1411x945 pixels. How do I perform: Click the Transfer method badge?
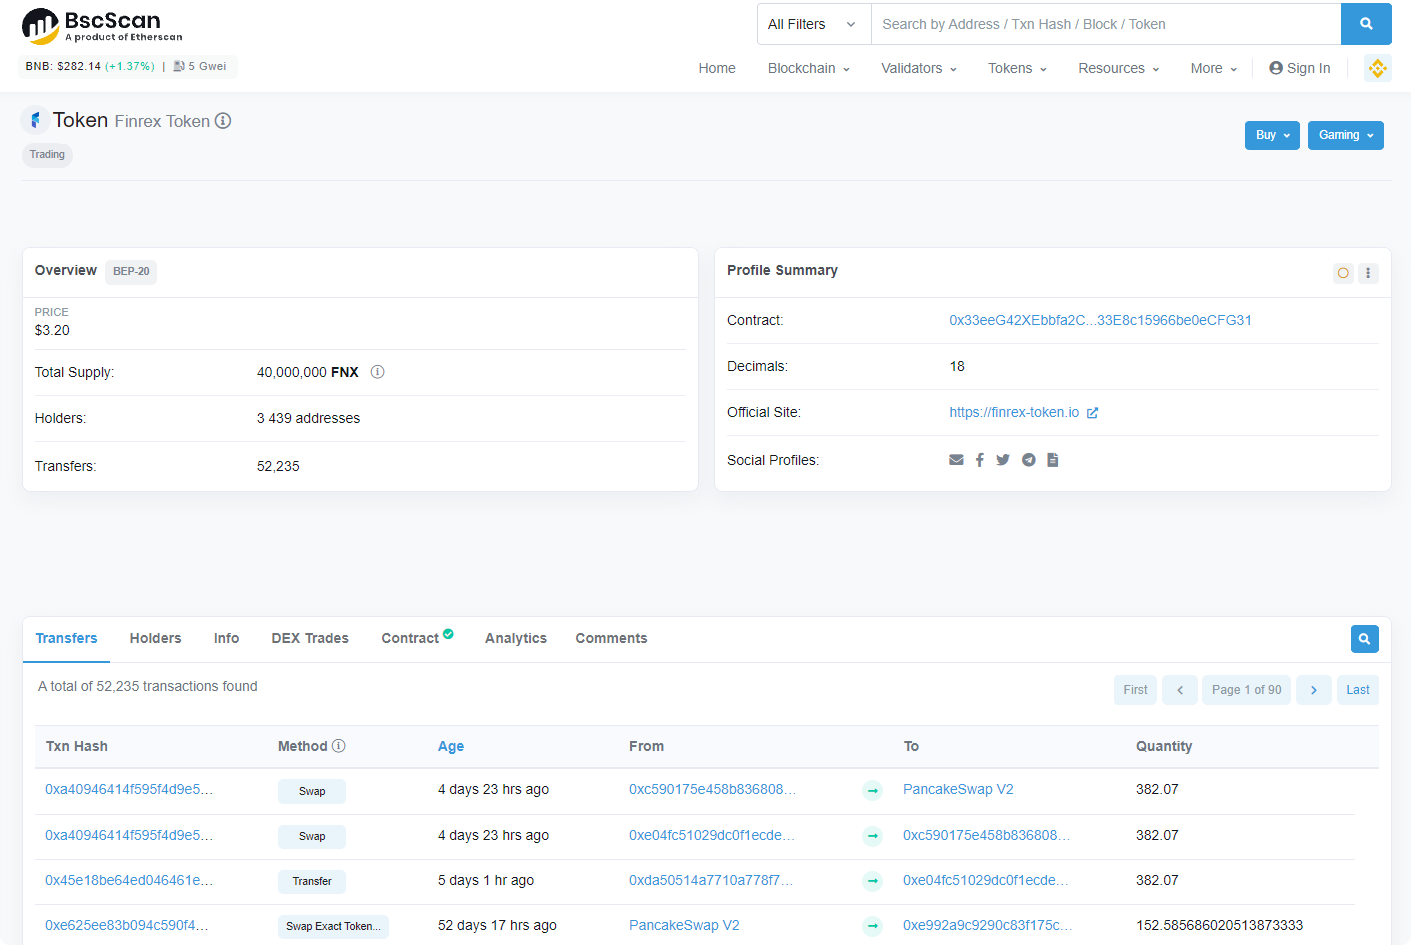coord(312,882)
